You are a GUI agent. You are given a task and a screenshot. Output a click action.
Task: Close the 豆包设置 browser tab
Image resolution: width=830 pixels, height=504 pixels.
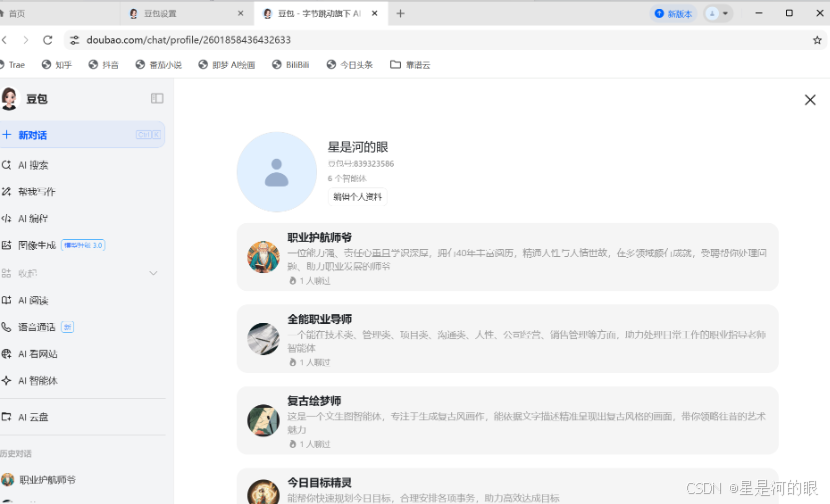pyautogui.click(x=240, y=13)
